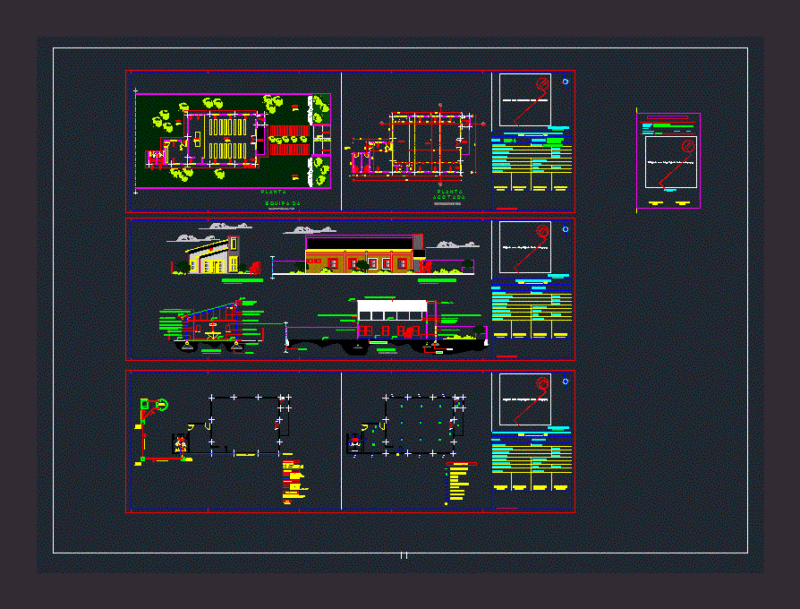Click the blue north circle in the top sheet
Image resolution: width=800 pixels, height=609 pixels.
[565, 82]
